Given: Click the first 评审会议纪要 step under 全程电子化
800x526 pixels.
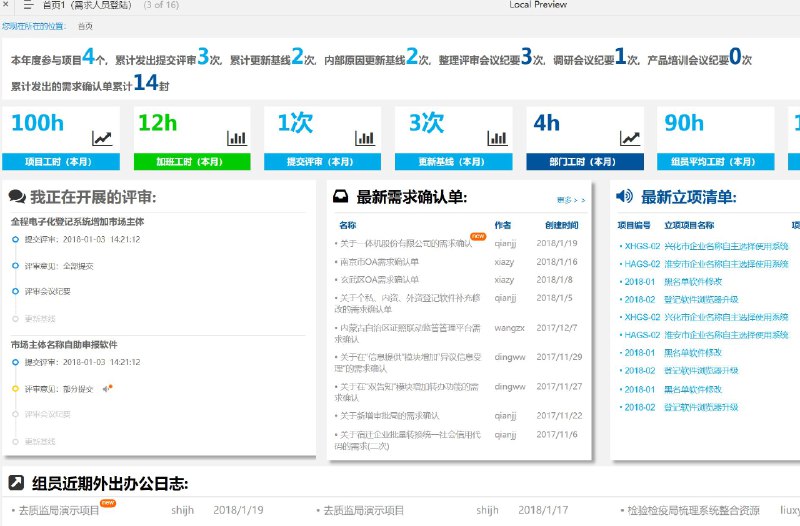Looking at the screenshot, I should [47, 291].
